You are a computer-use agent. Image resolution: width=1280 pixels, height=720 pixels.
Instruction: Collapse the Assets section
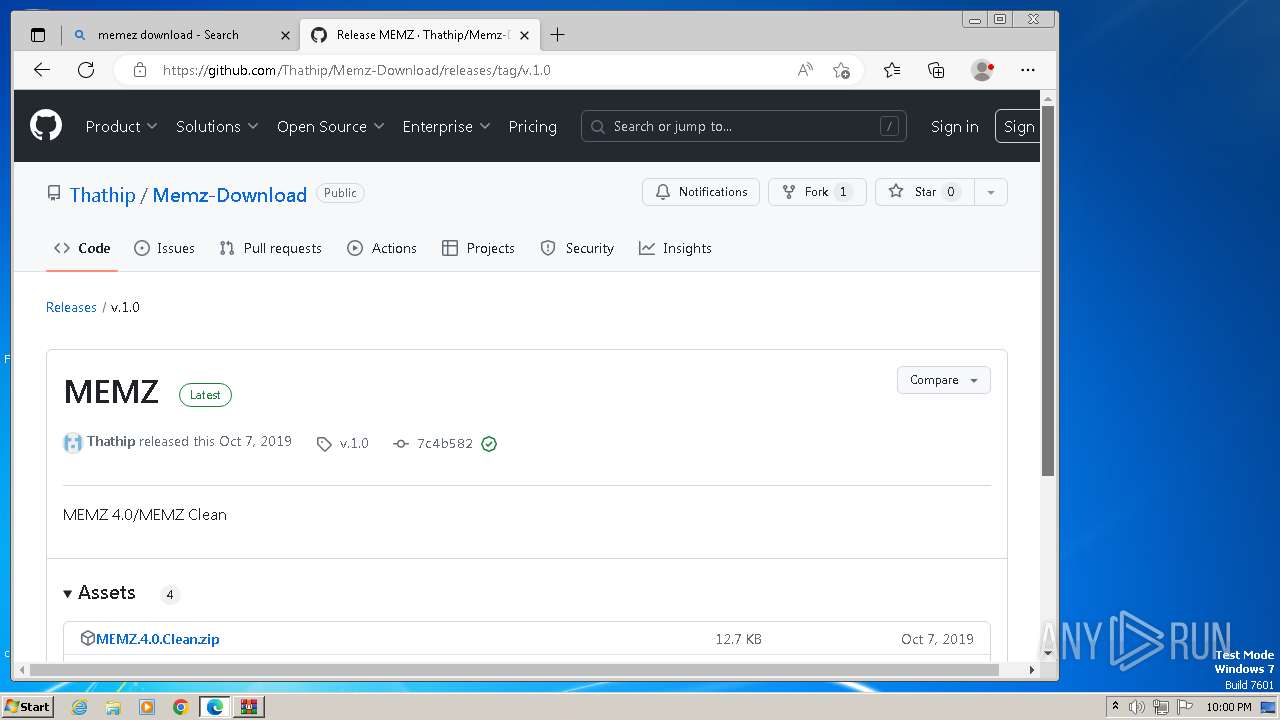coord(99,593)
